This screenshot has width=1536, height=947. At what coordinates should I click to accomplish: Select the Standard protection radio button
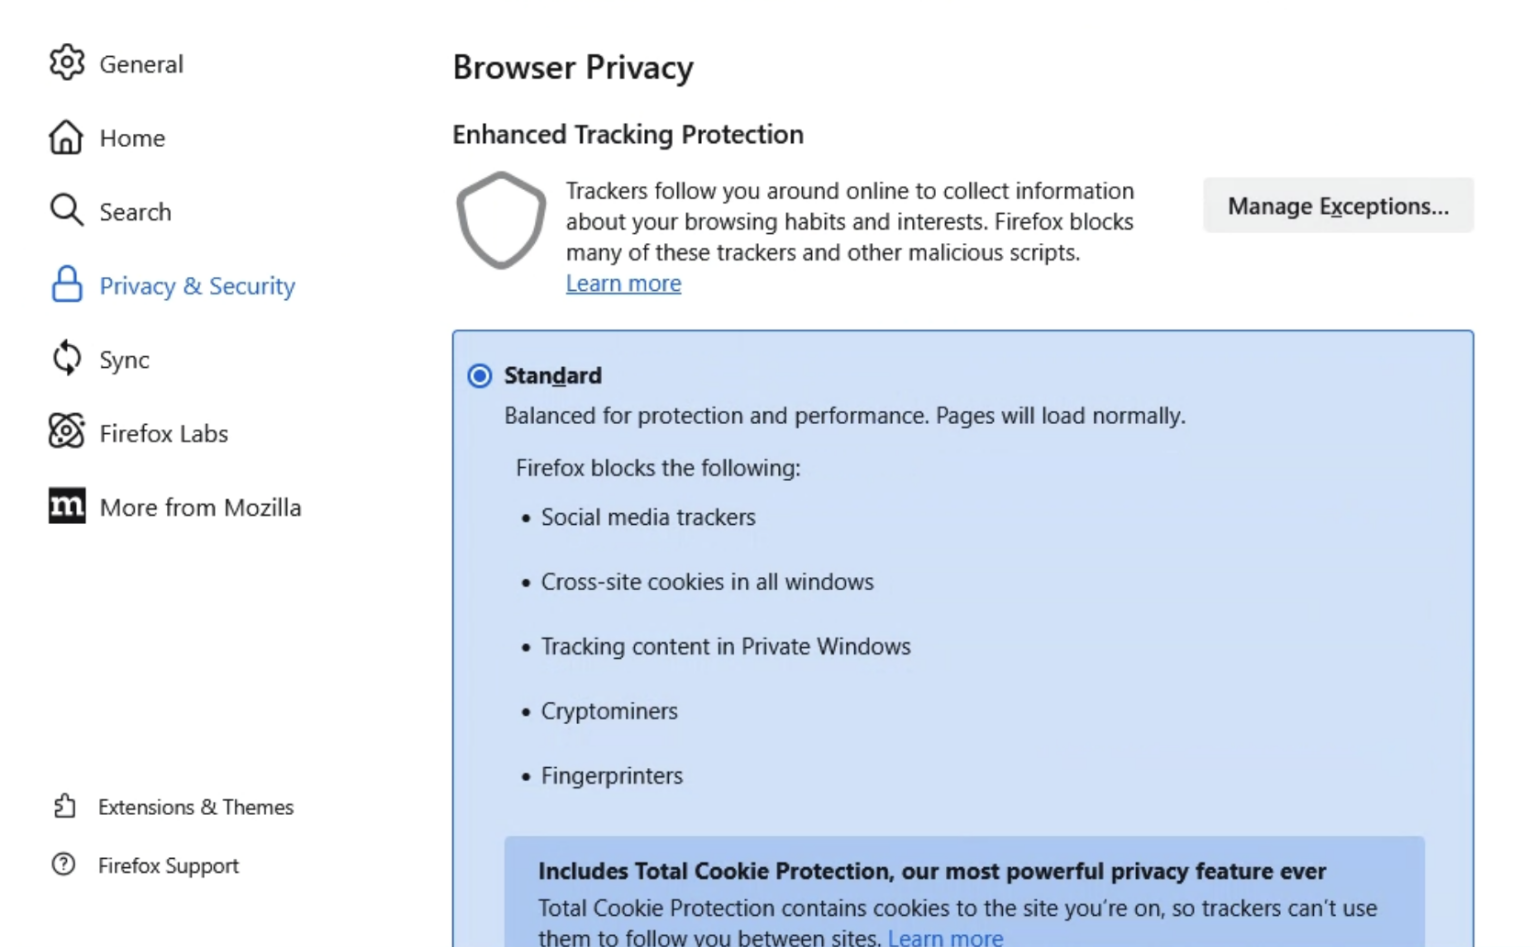coord(479,375)
